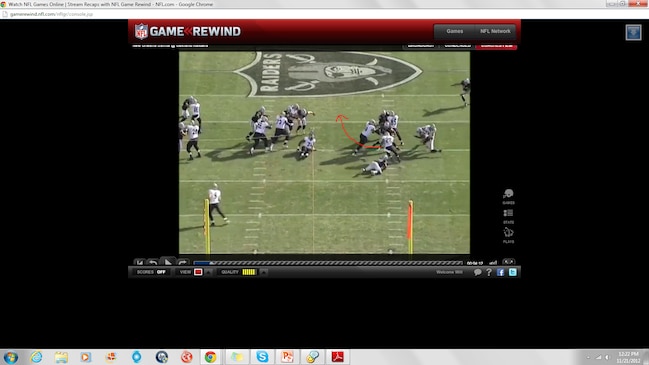The image size is (649, 365).
Task: Open the Games menu tab
Action: point(454,31)
